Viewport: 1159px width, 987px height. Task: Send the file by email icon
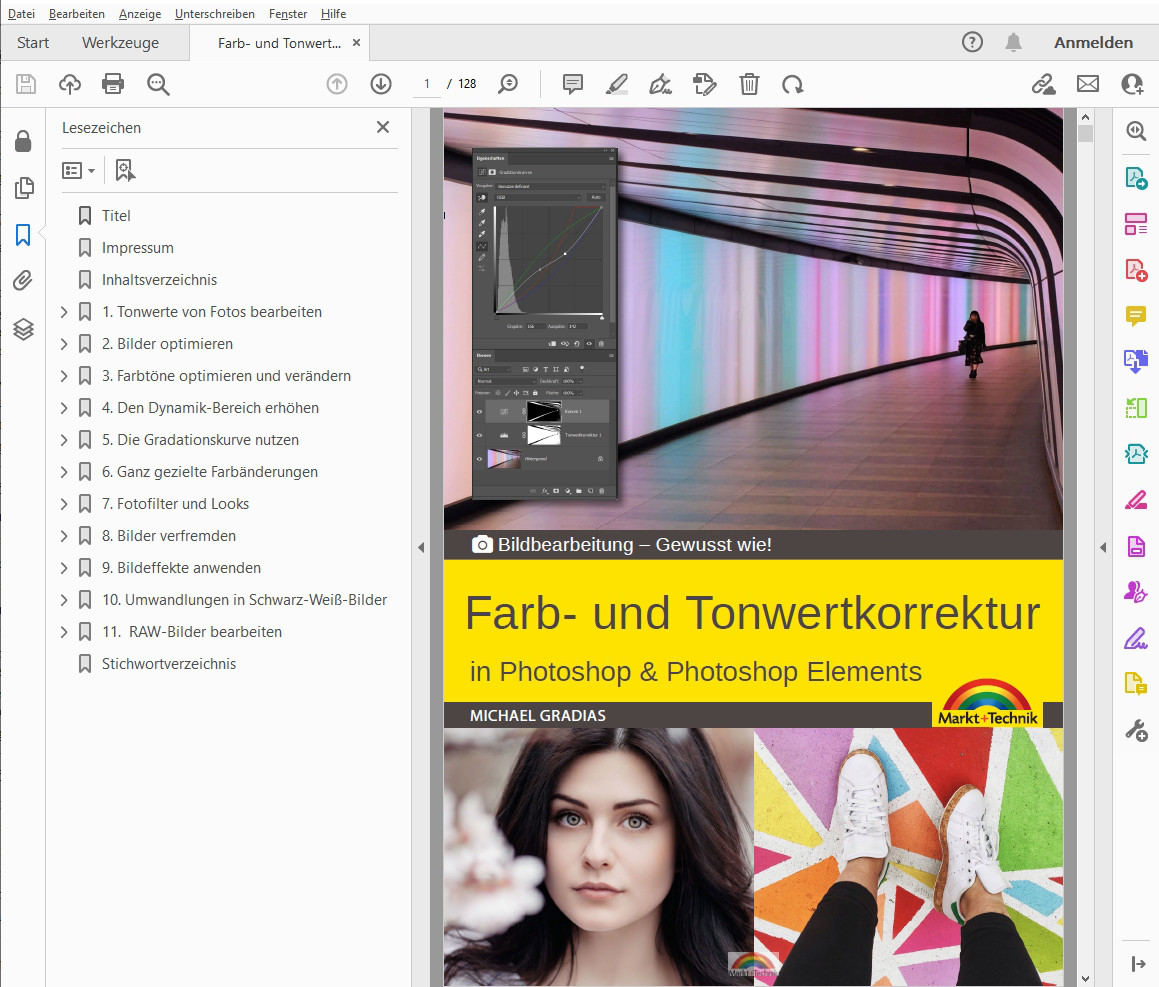tap(1088, 84)
